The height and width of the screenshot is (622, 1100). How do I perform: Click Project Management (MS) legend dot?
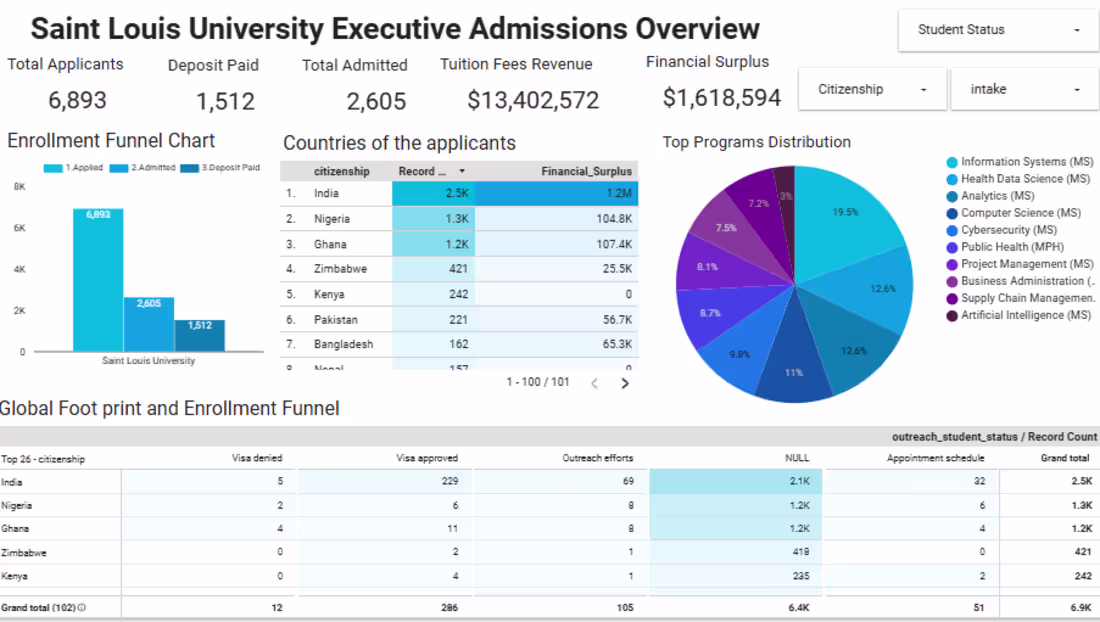952,264
